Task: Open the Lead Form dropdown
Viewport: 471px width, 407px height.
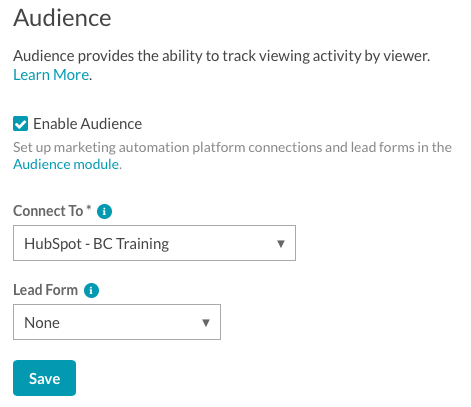Action: [x=117, y=322]
